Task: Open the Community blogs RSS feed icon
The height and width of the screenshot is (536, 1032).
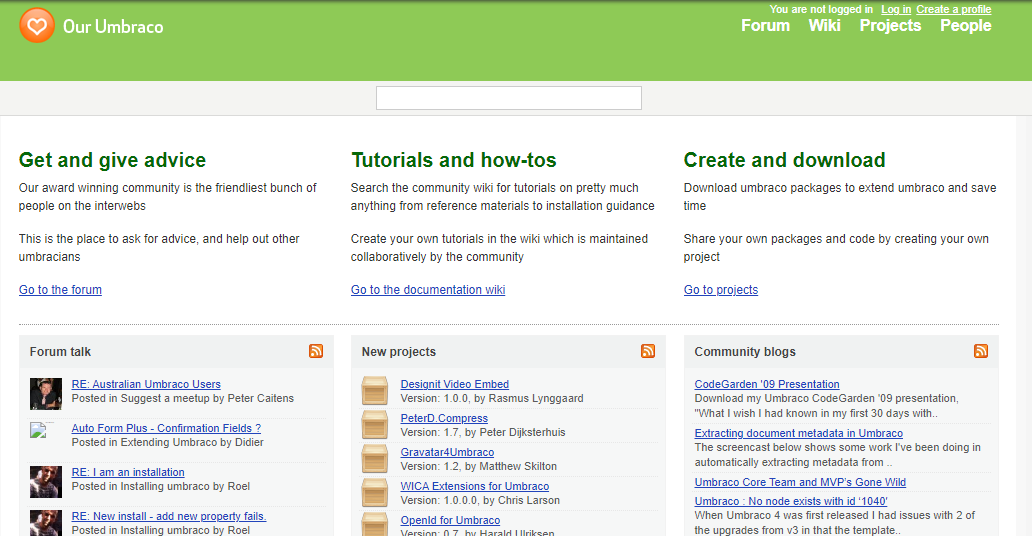Action: point(980,351)
